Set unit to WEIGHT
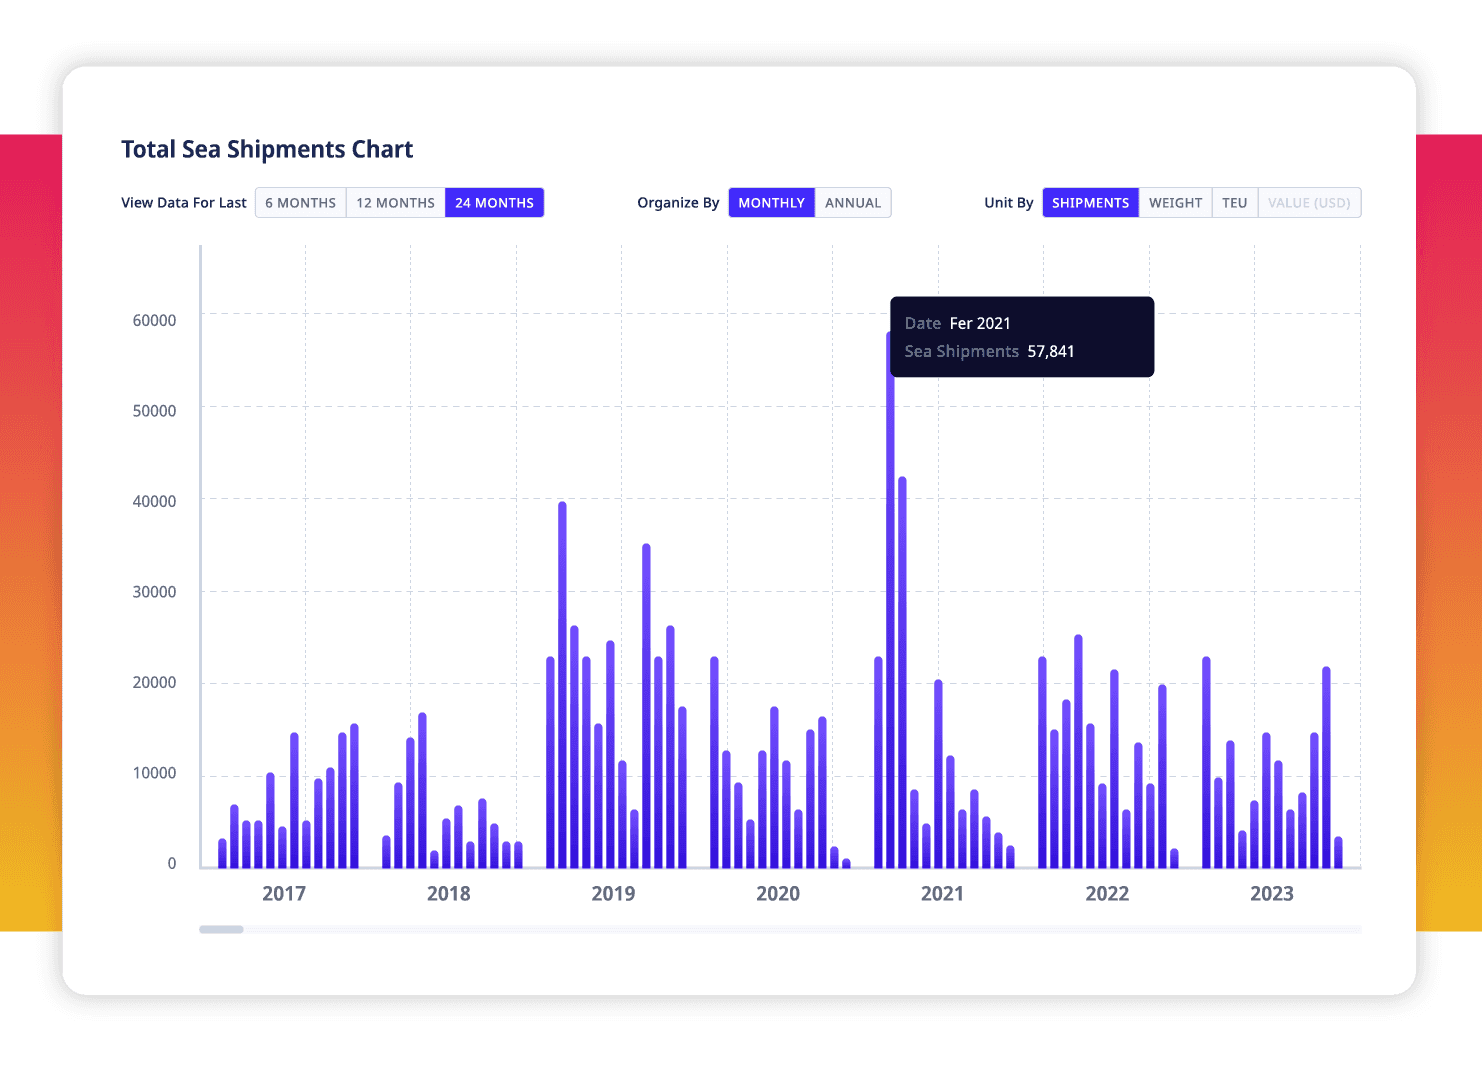 point(1175,203)
